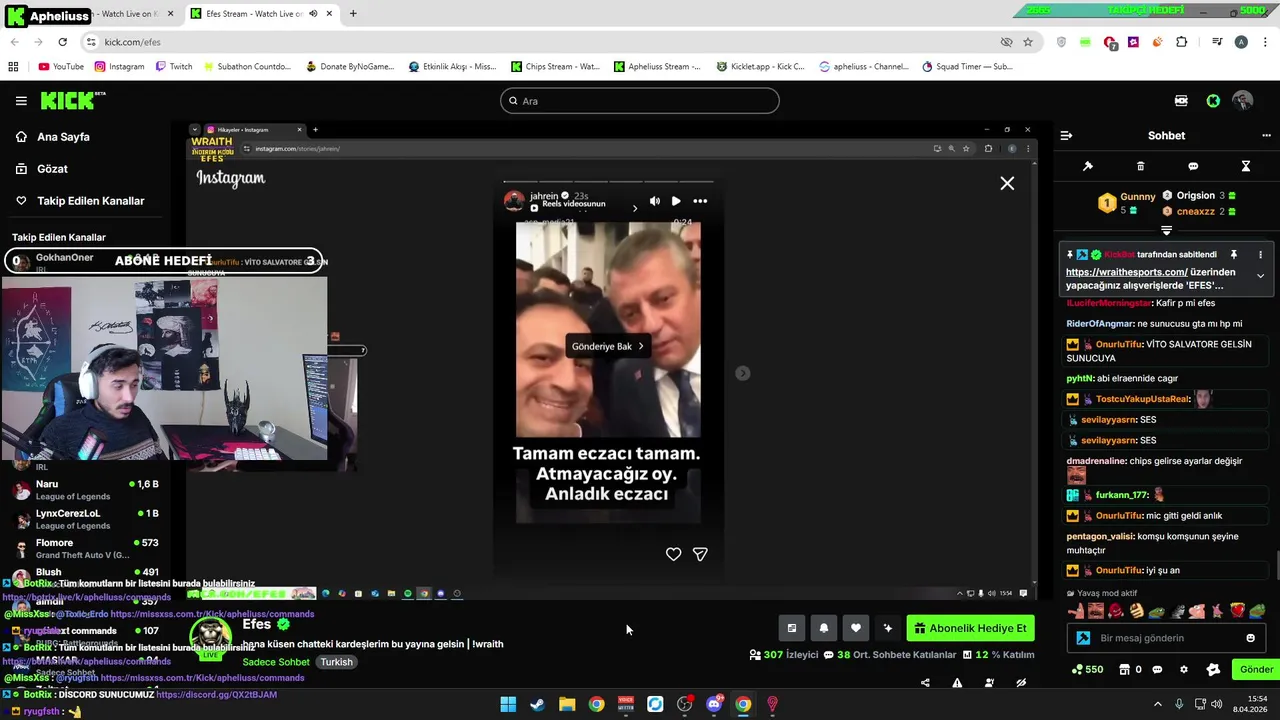This screenshot has height=720, width=1280.
Task: Click the hourglass slow mode icon
Action: [1246, 166]
